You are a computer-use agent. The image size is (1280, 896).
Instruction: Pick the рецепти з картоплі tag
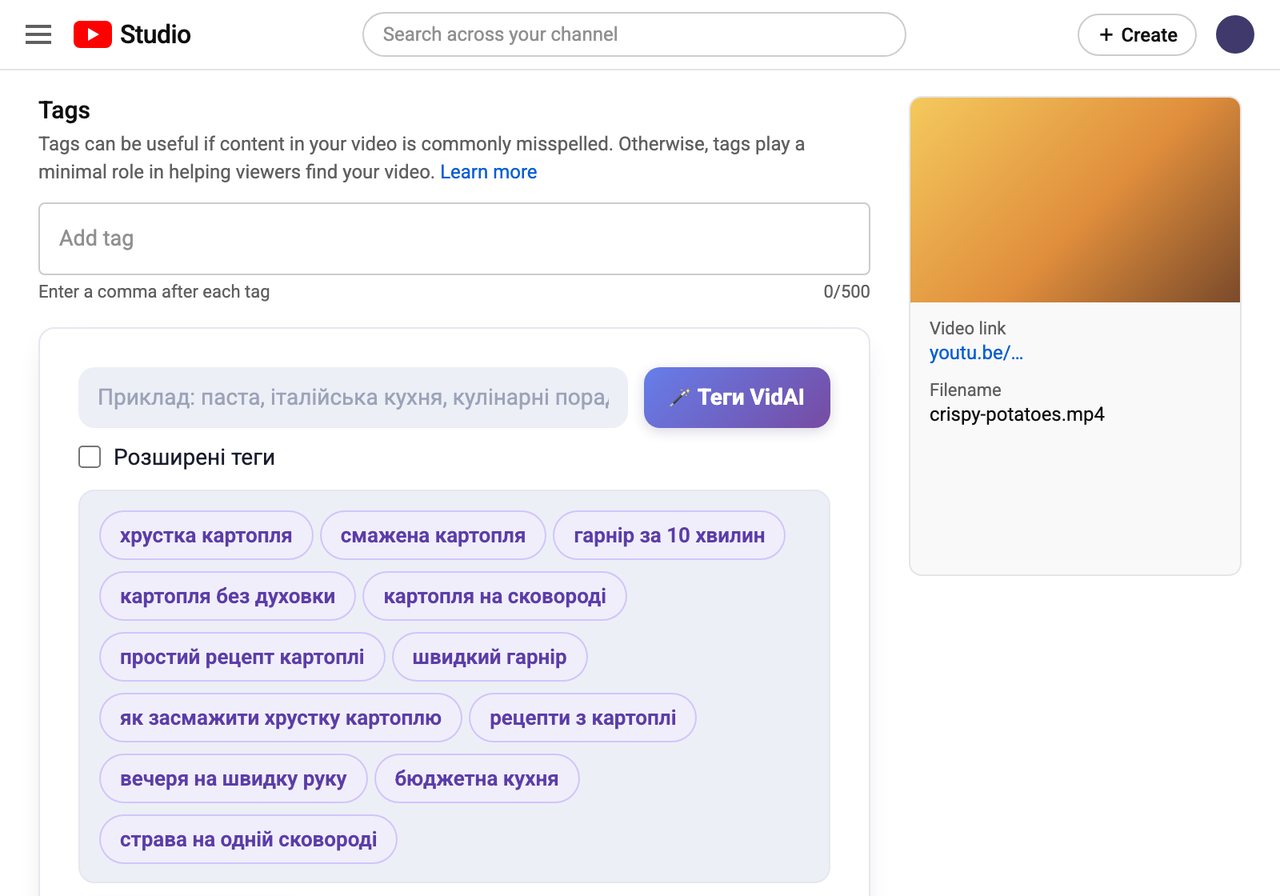(582, 718)
